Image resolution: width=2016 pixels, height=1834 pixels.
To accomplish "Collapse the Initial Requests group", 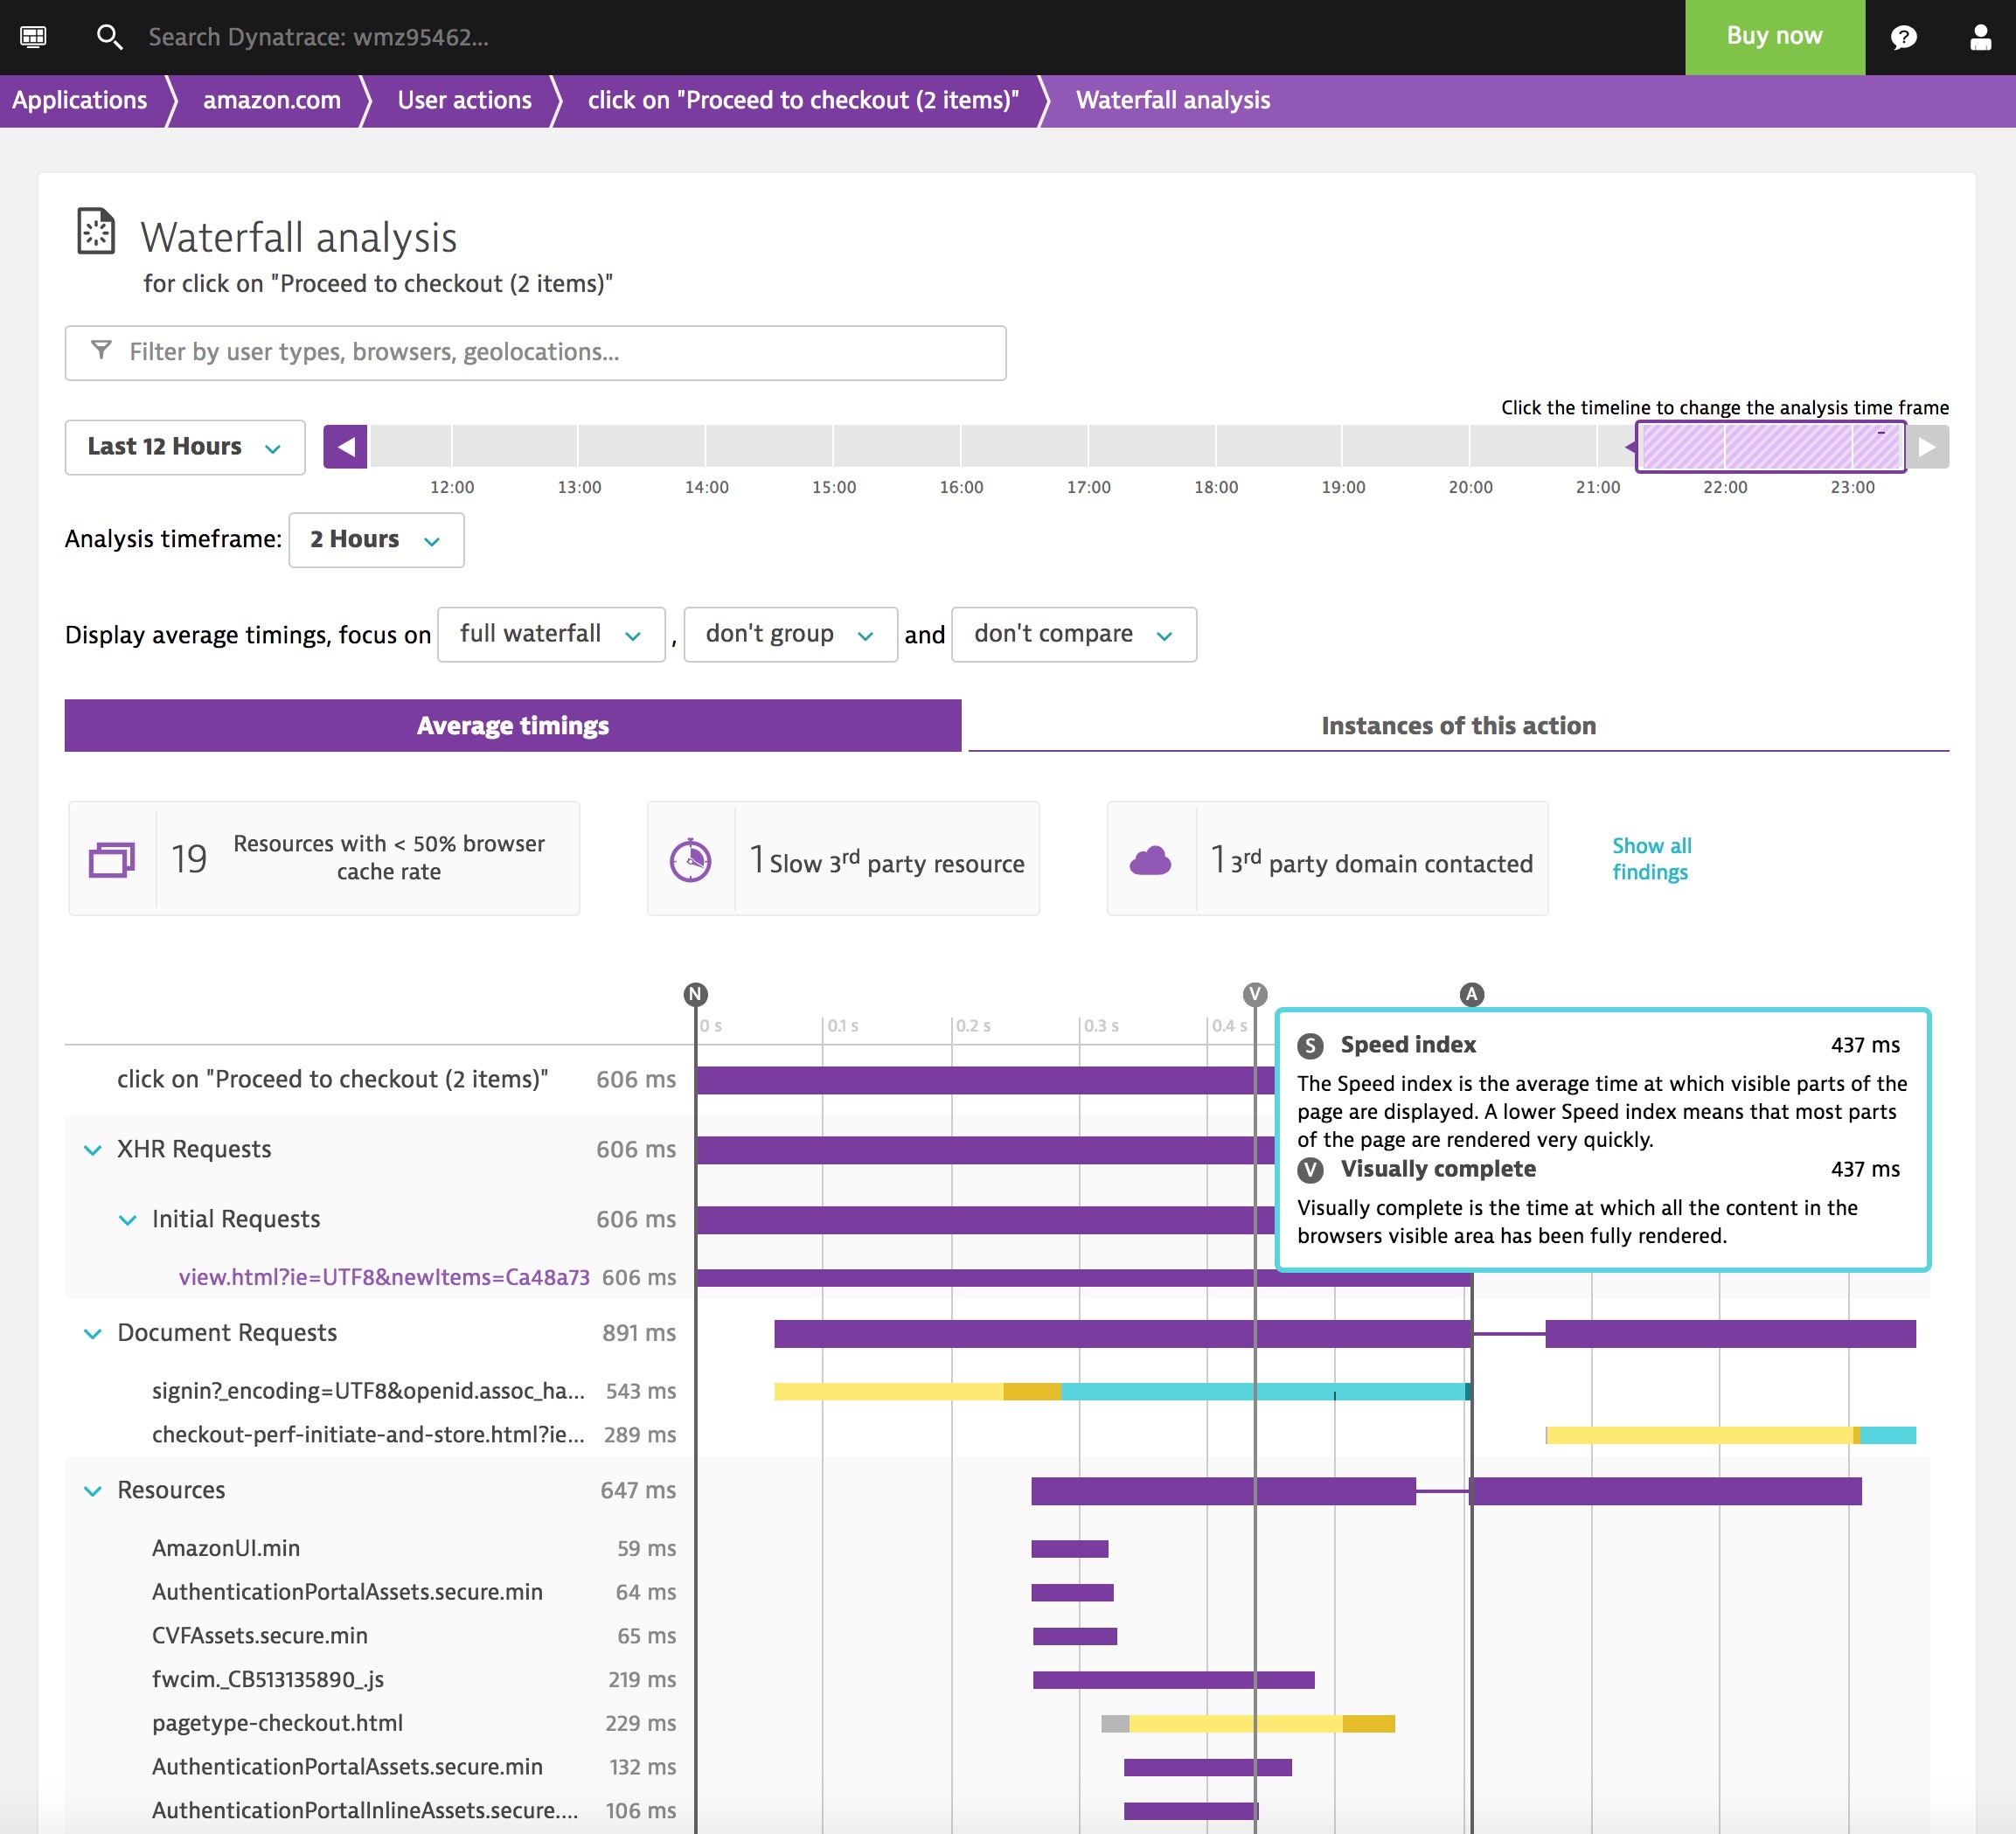I will tap(128, 1220).
